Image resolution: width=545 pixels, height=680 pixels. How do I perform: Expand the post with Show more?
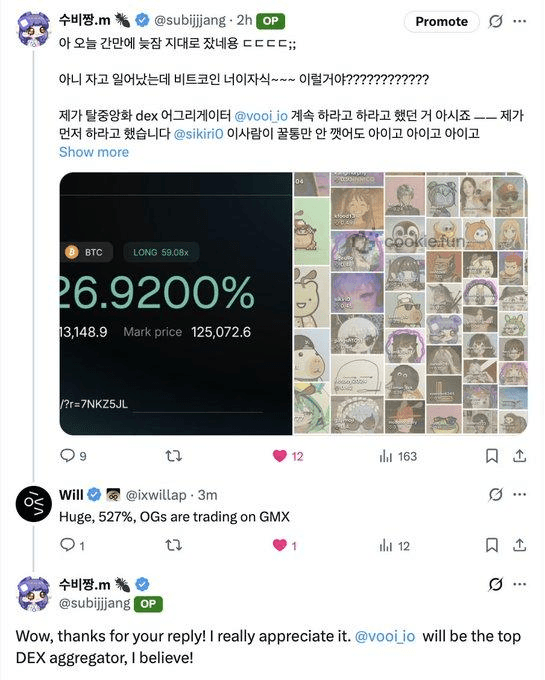[x=94, y=152]
